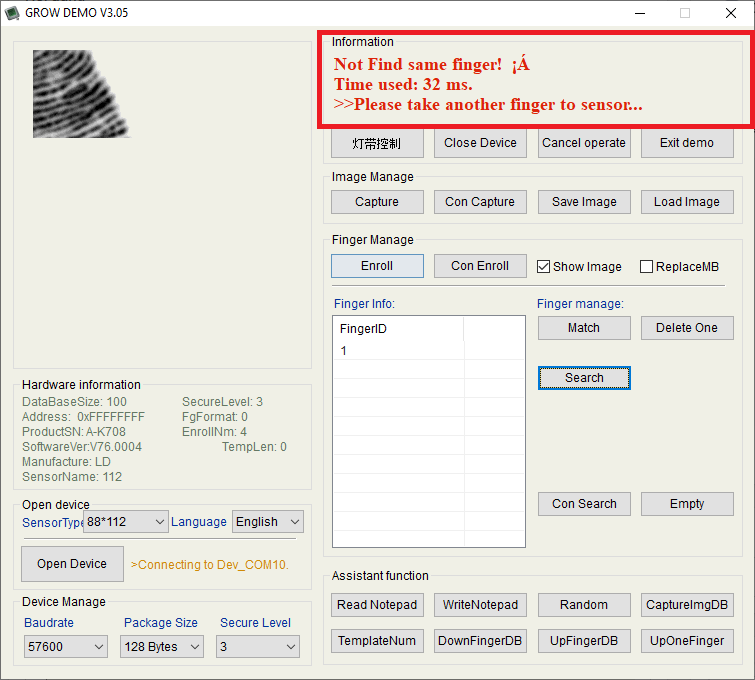Enable the ReplaceMB checkbox

pyautogui.click(x=646, y=267)
